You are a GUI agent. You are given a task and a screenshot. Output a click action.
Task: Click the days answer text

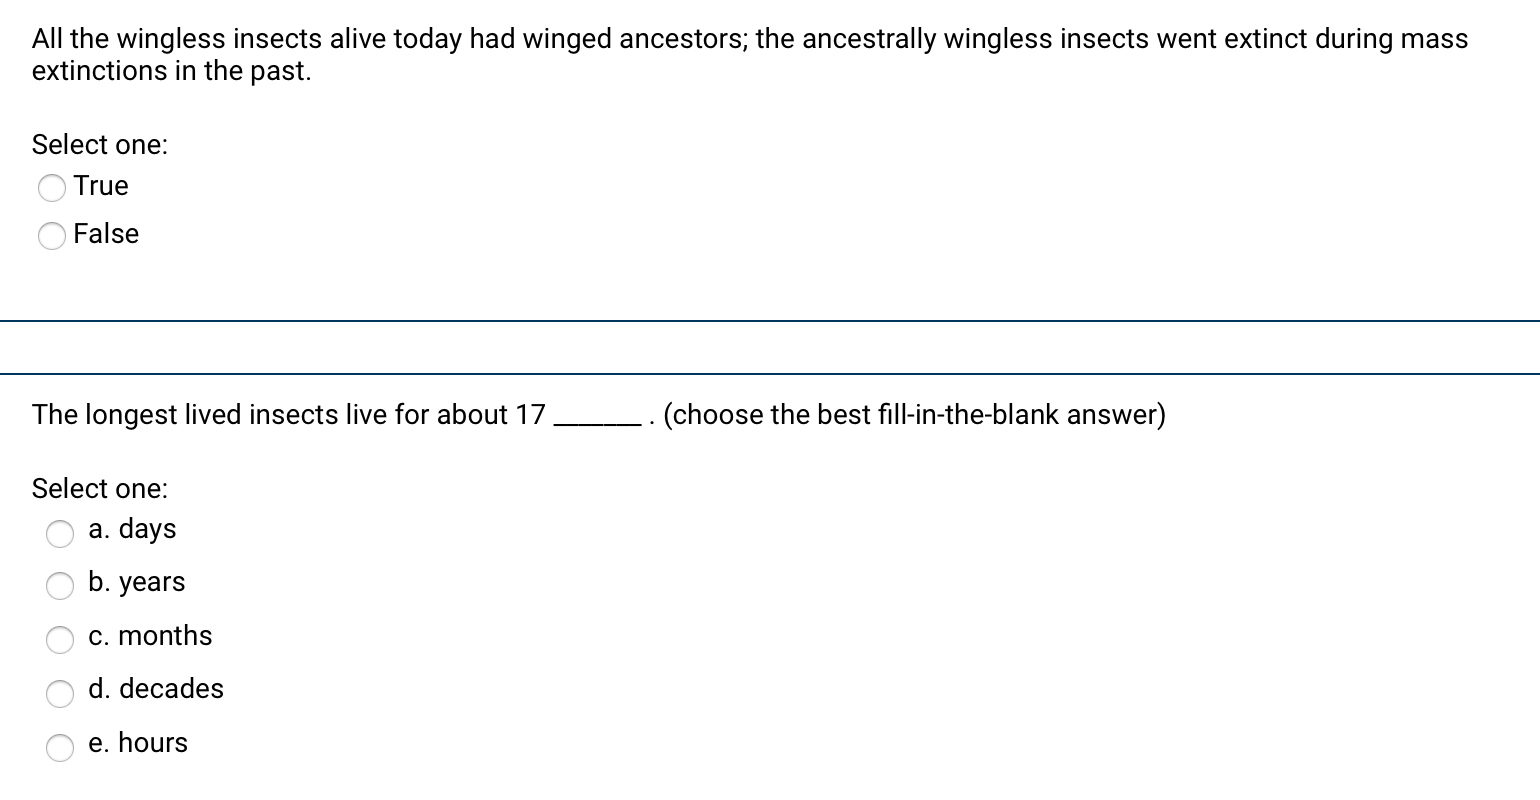(x=131, y=530)
